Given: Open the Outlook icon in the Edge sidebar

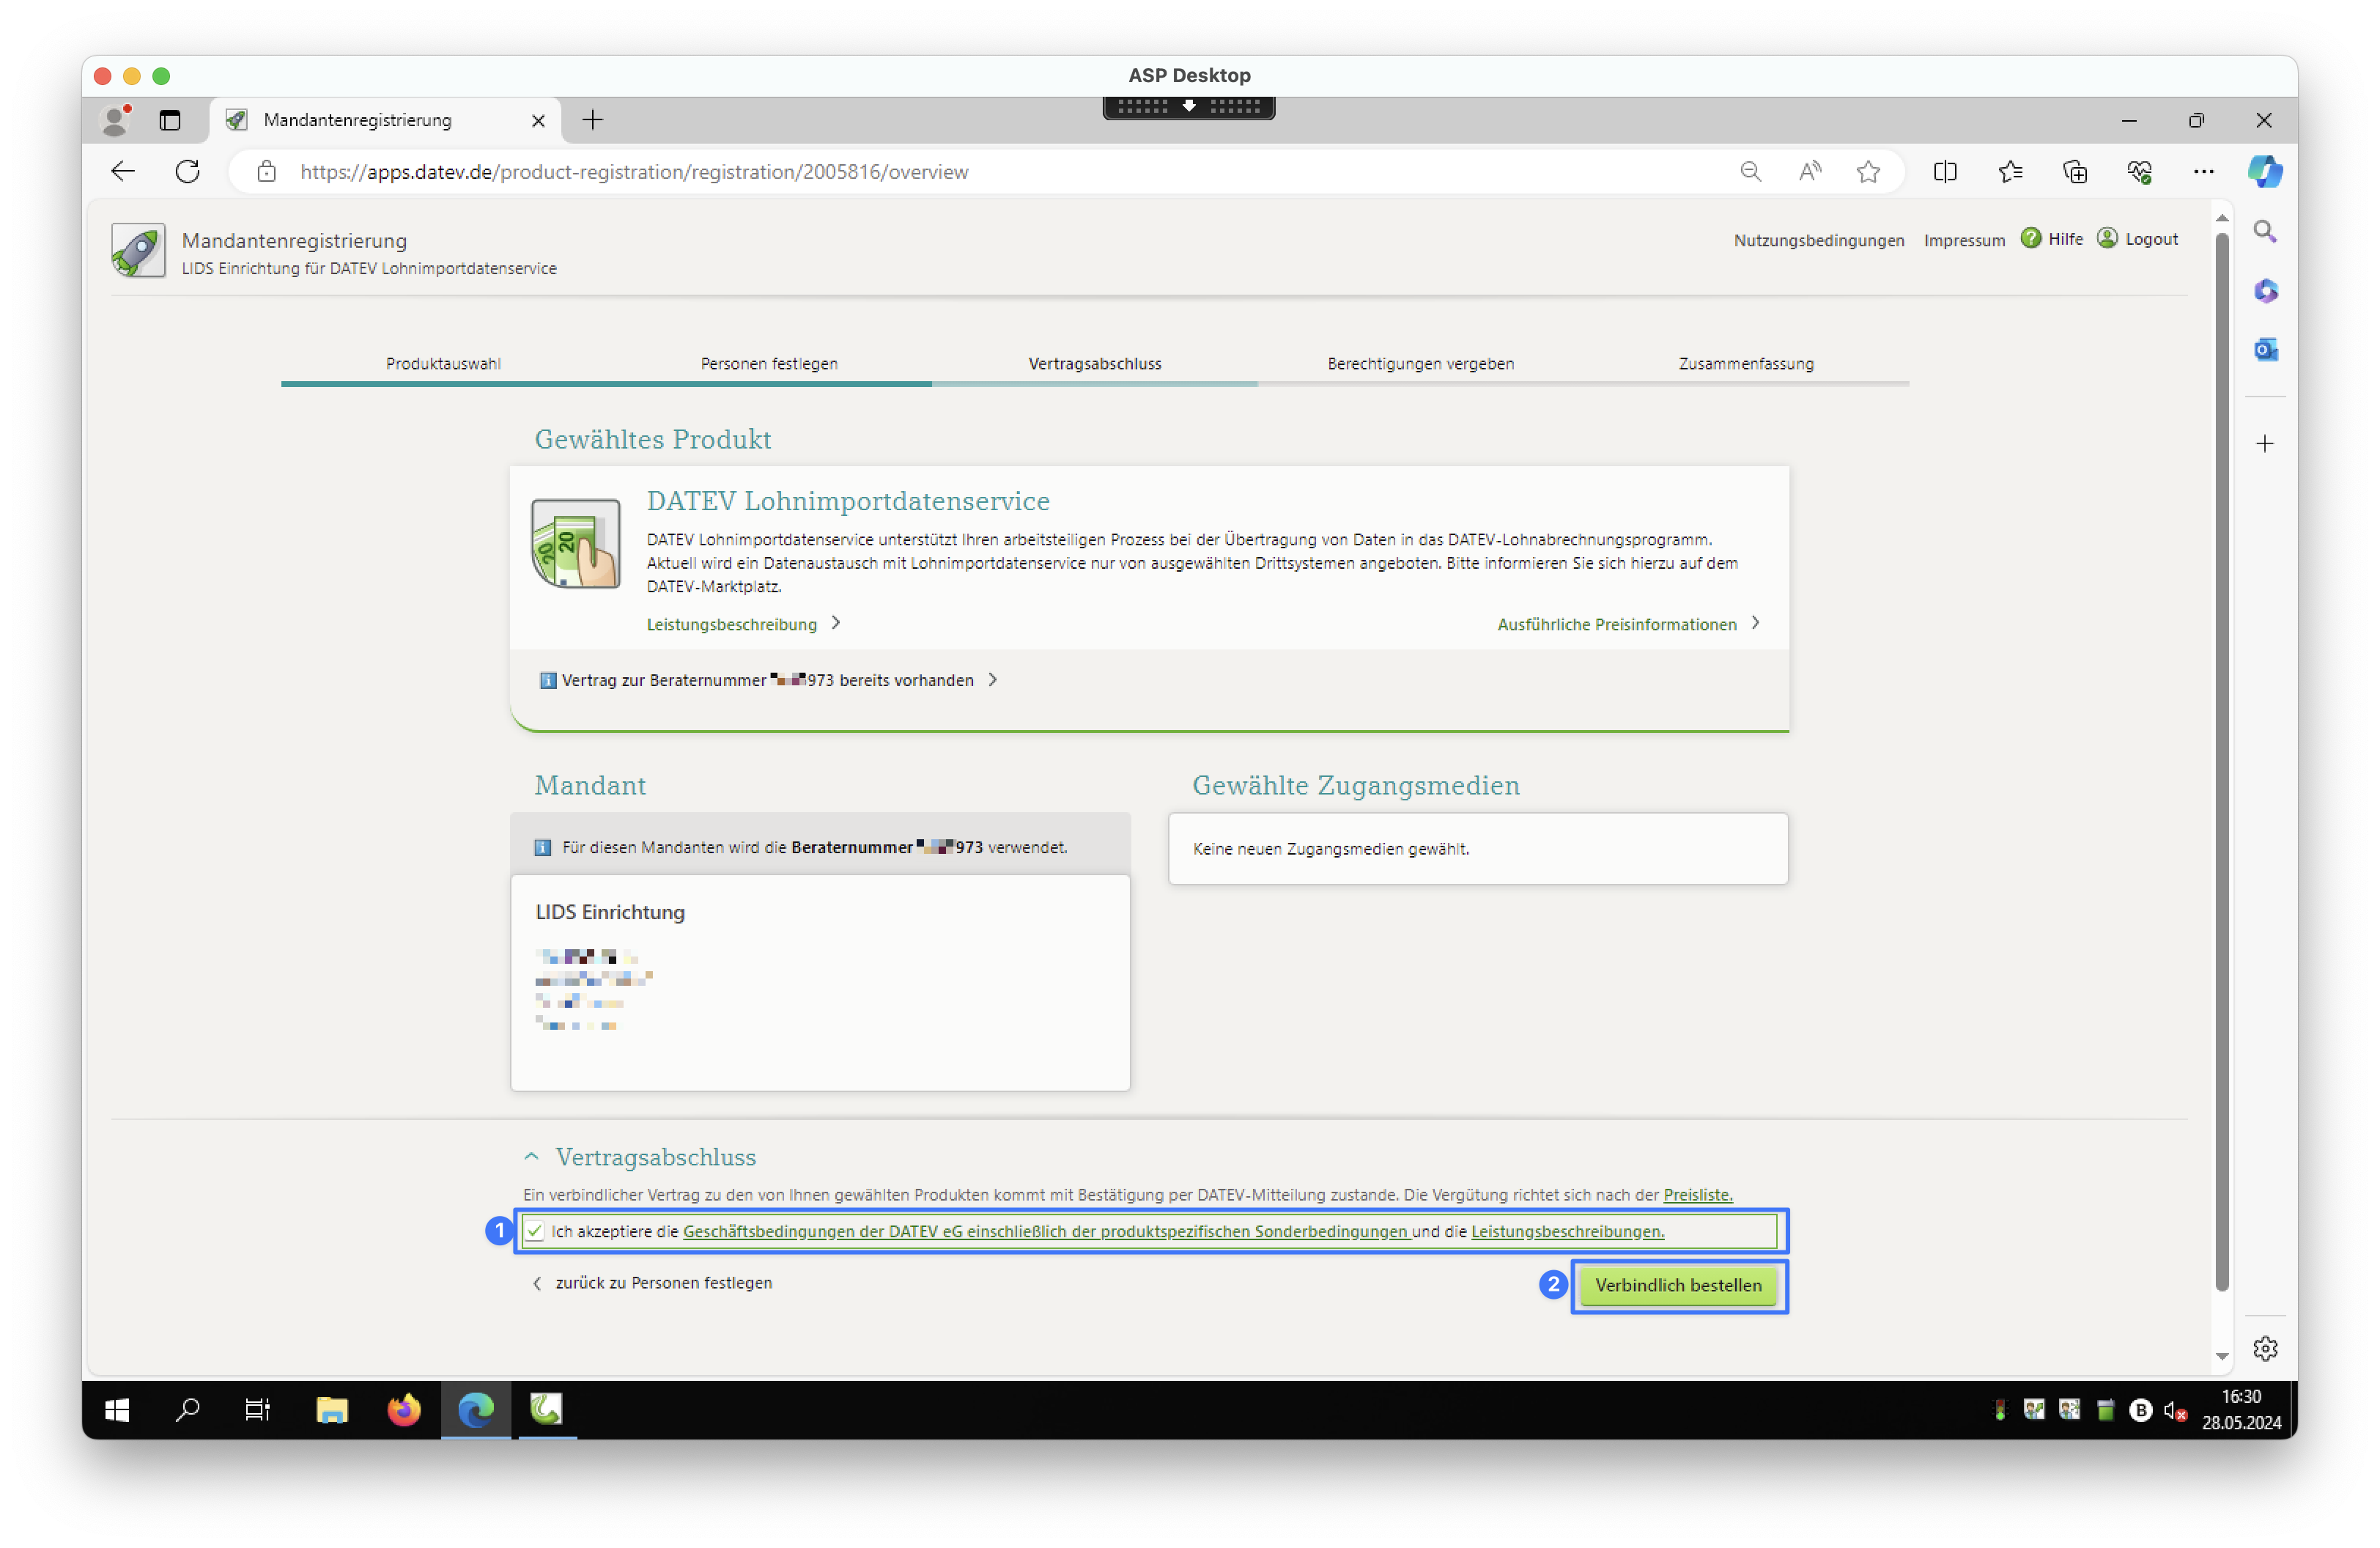Looking at the screenshot, I should [2265, 350].
